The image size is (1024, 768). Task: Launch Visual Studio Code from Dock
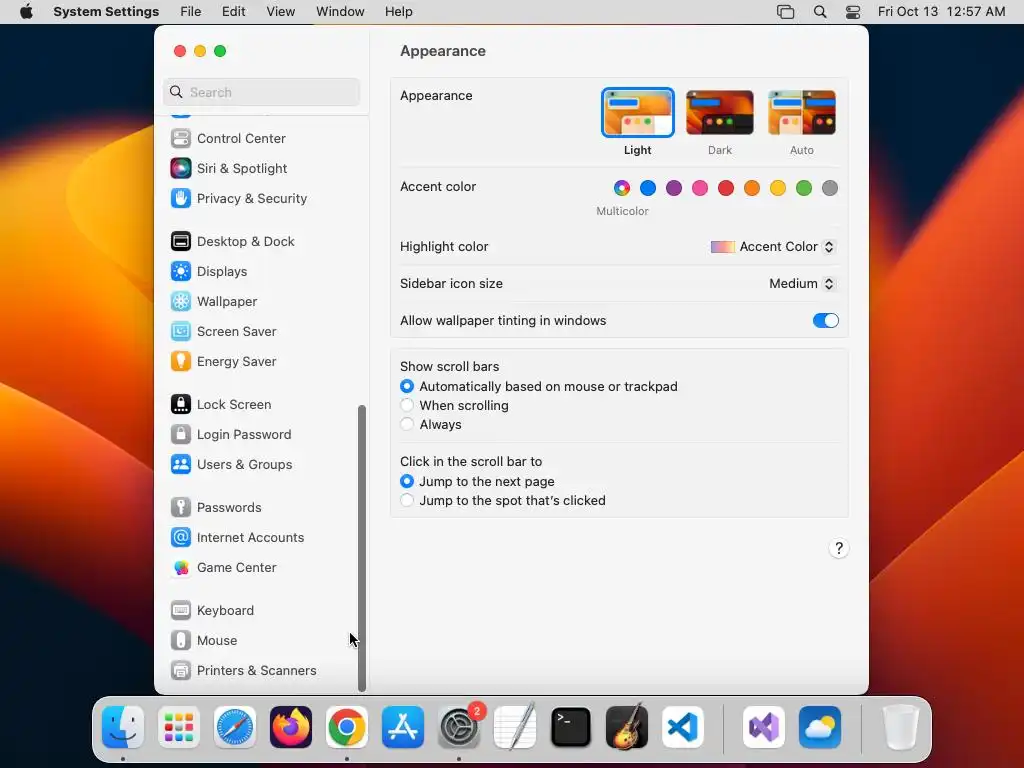pos(683,728)
